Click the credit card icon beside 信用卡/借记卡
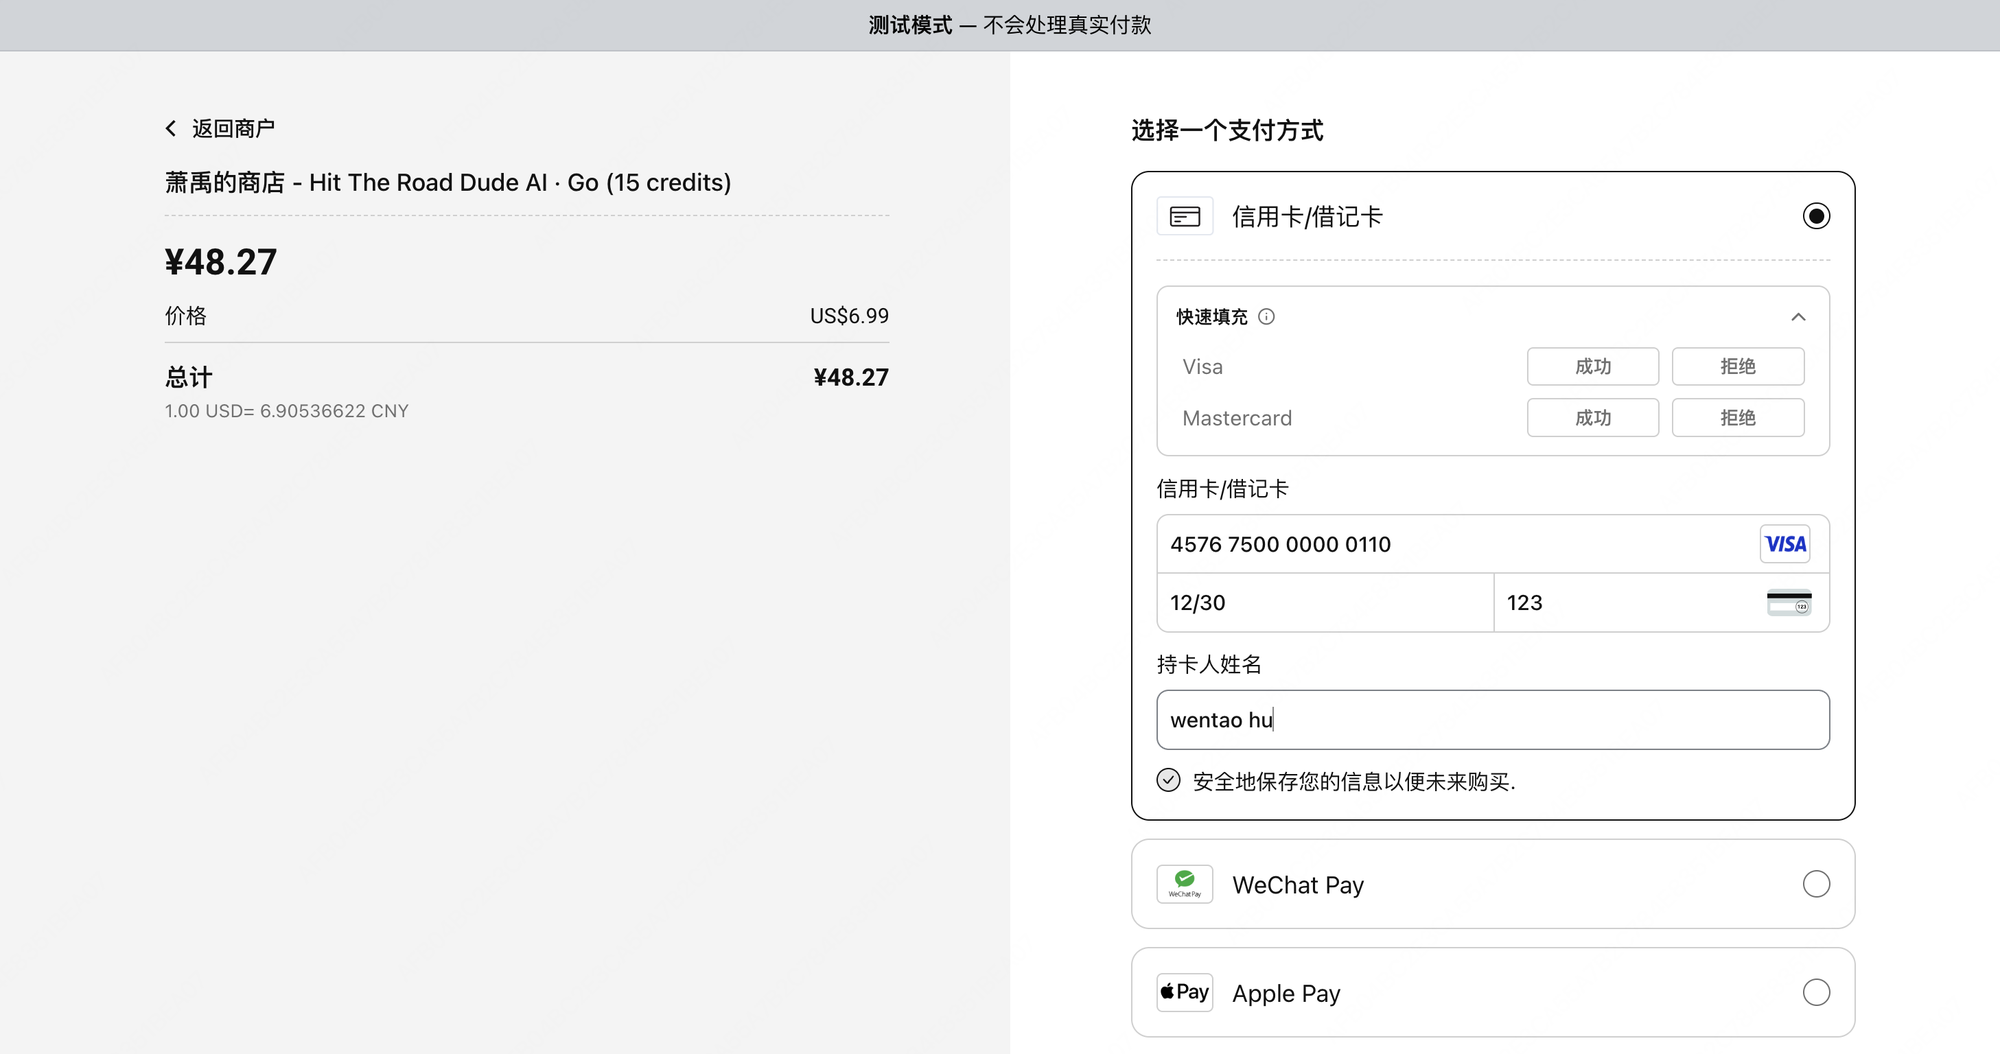Image resolution: width=2000 pixels, height=1054 pixels. (x=1185, y=216)
